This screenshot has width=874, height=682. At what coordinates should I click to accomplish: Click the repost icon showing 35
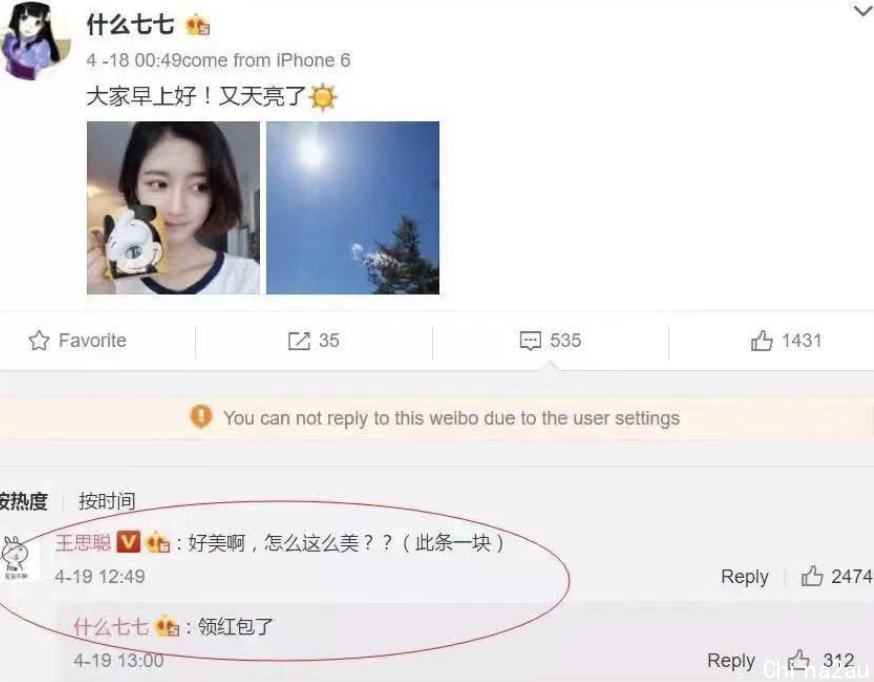click(299, 340)
